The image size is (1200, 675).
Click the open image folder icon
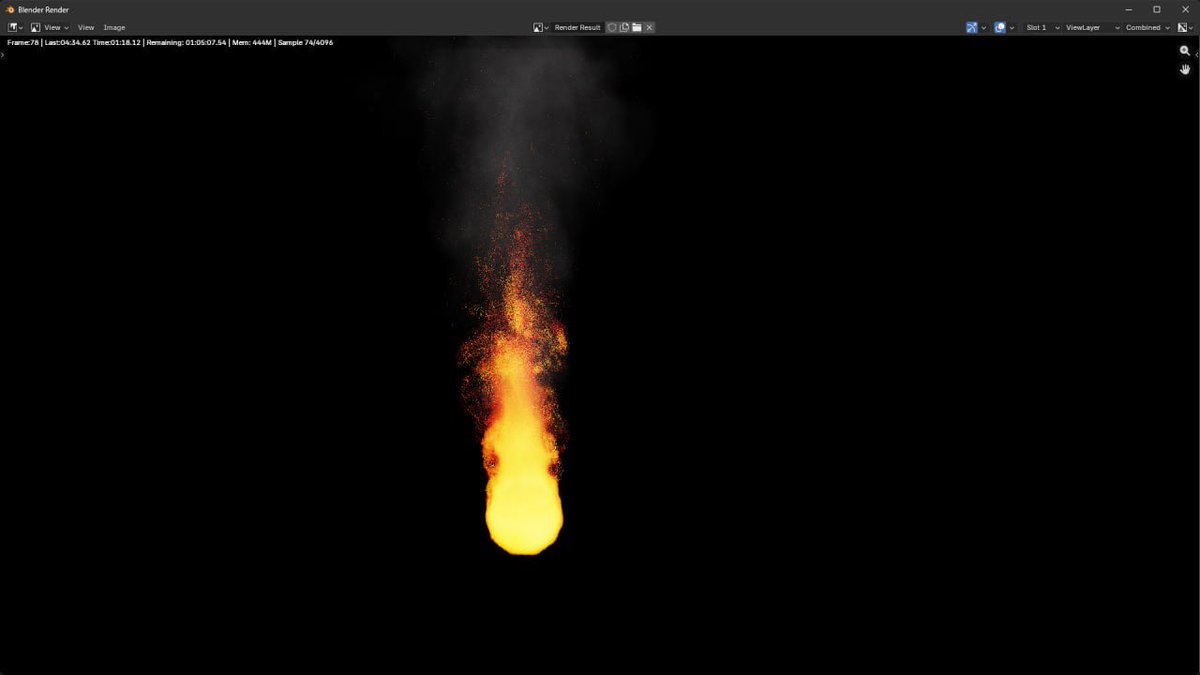(x=636, y=27)
